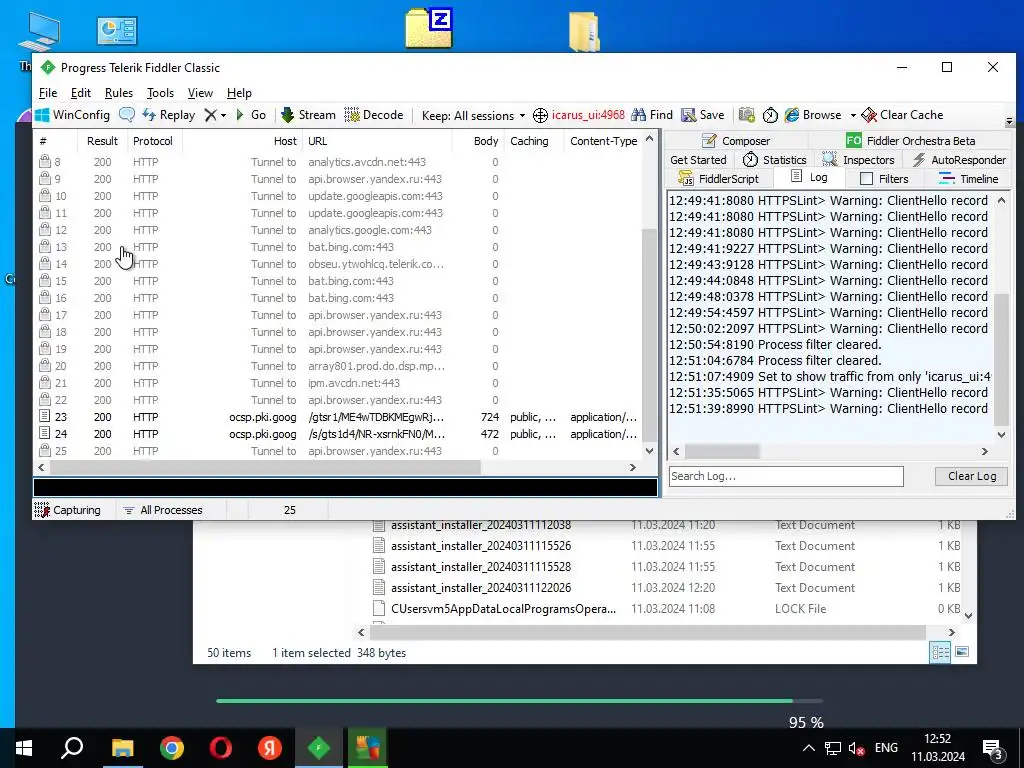The image size is (1024, 768).
Task: Switch to the Composer tab
Action: (x=736, y=141)
